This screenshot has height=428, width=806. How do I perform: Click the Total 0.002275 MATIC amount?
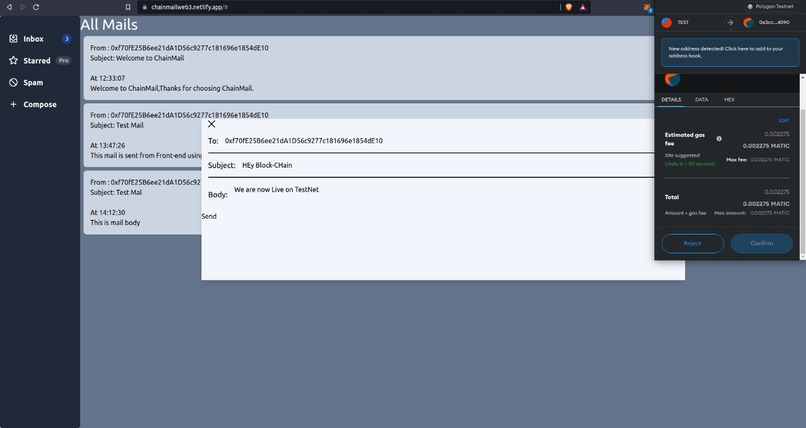pyautogui.click(x=766, y=204)
